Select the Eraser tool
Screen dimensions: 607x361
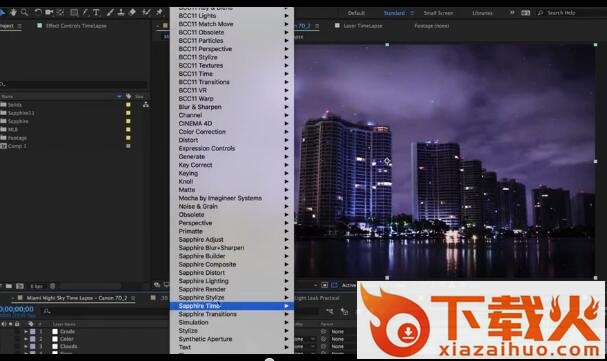(132, 12)
